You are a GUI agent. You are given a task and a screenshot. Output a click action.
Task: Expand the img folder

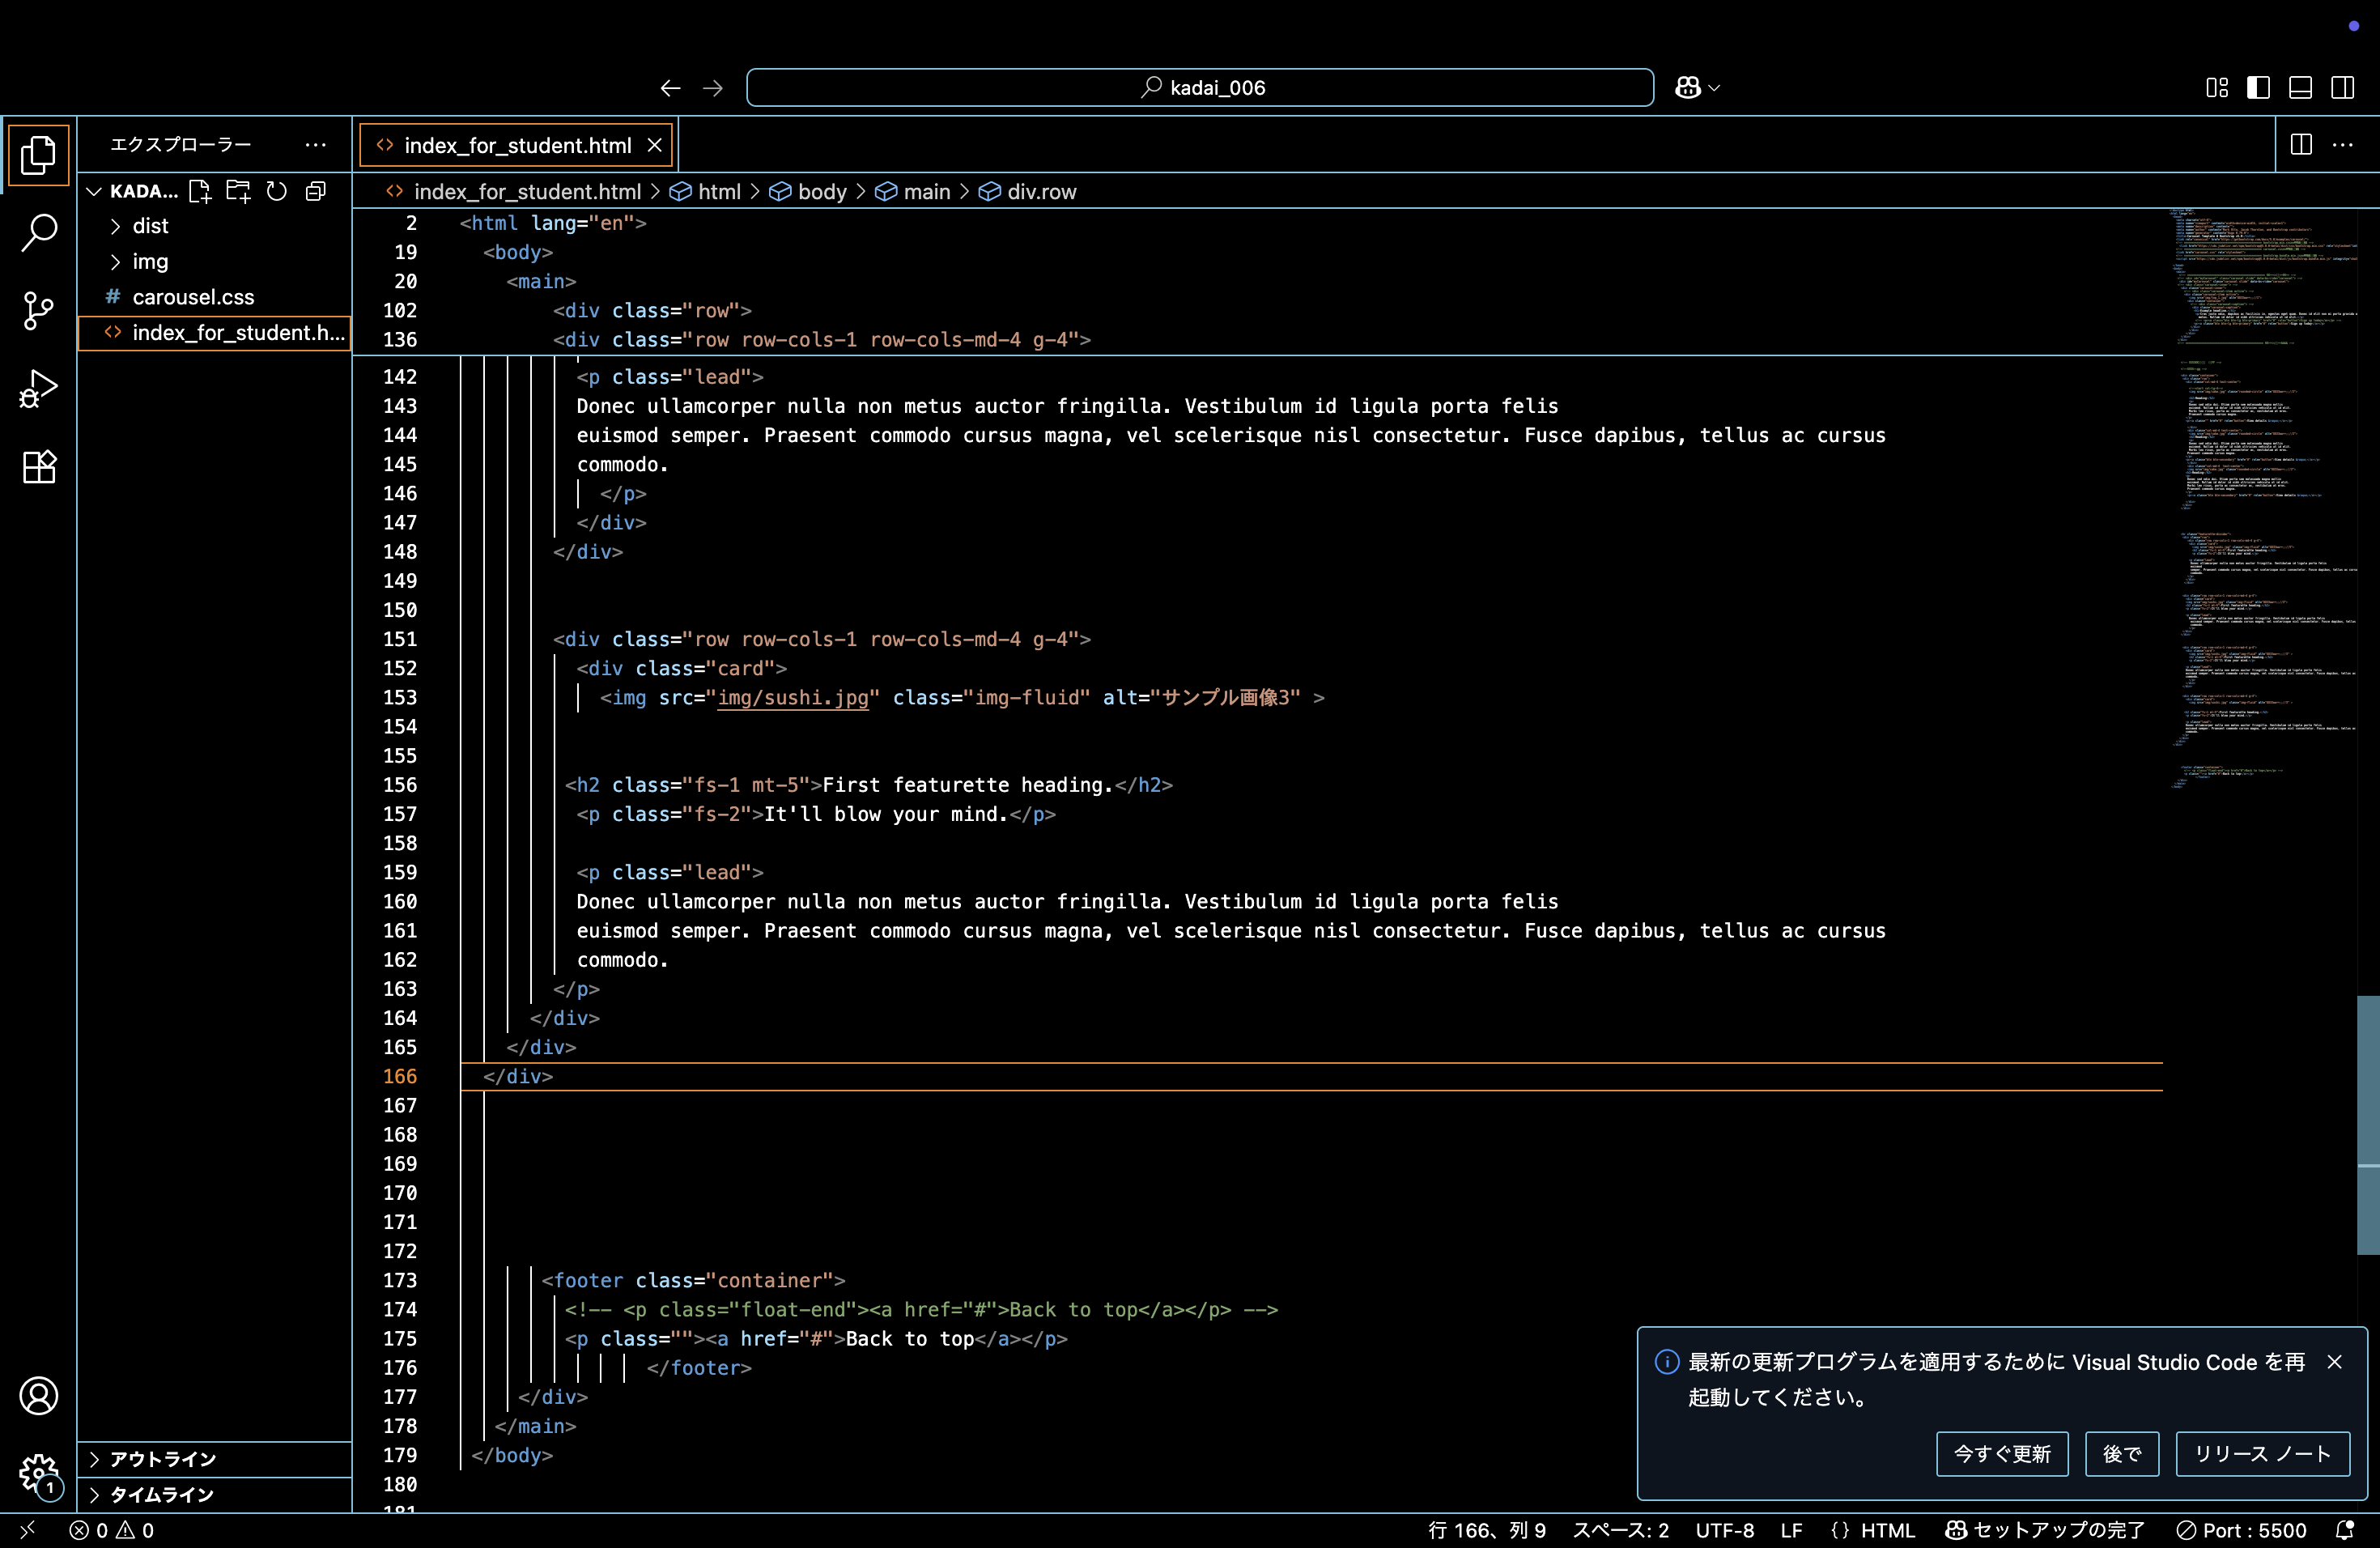click(x=215, y=262)
